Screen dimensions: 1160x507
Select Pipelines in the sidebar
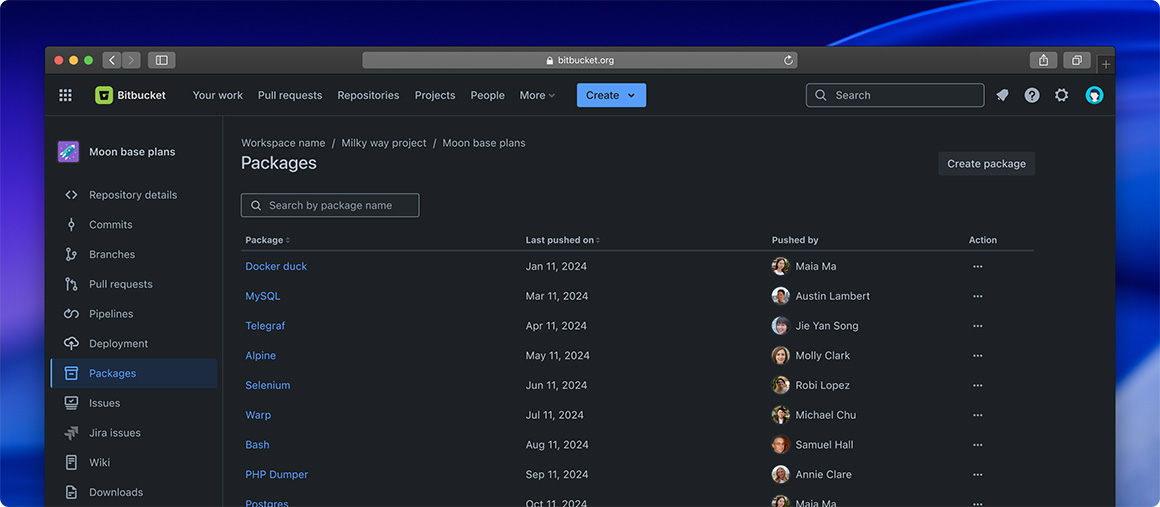pyautogui.click(x=111, y=314)
